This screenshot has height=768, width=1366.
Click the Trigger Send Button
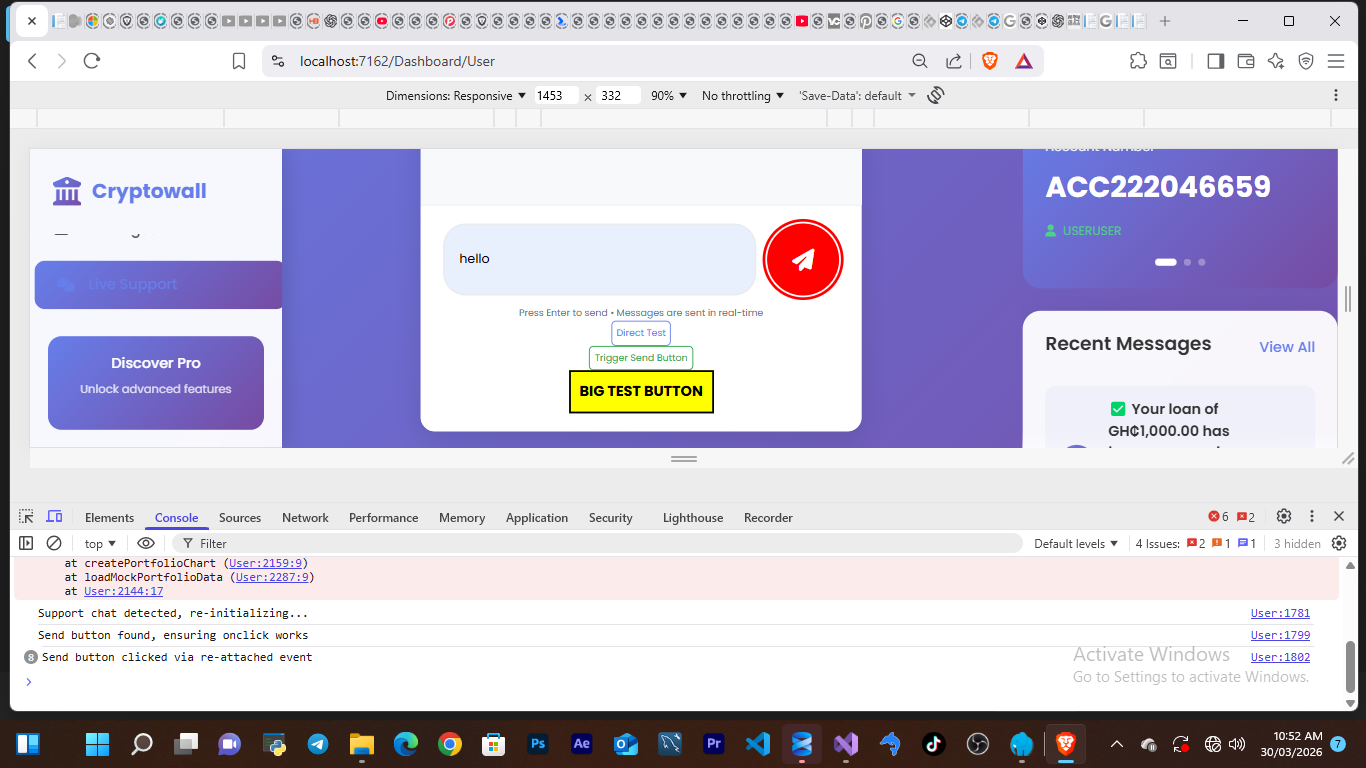pyautogui.click(x=641, y=358)
